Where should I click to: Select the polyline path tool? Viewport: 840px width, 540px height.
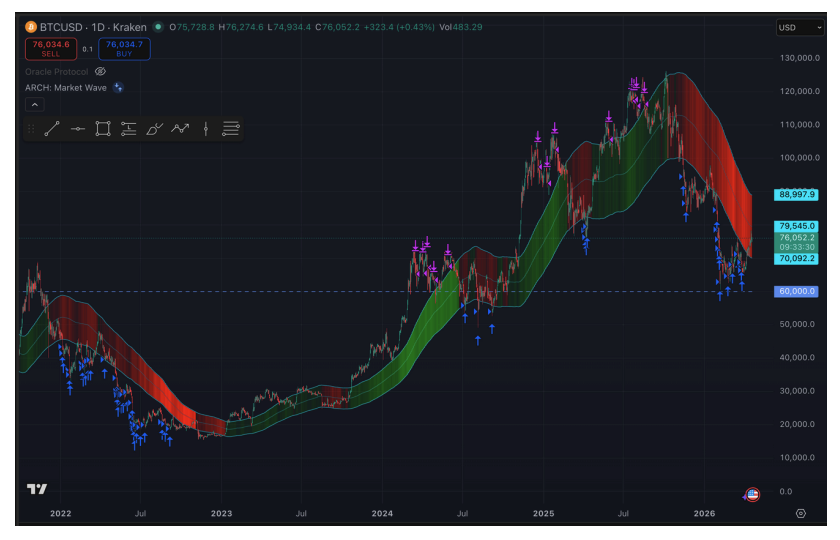[180, 129]
